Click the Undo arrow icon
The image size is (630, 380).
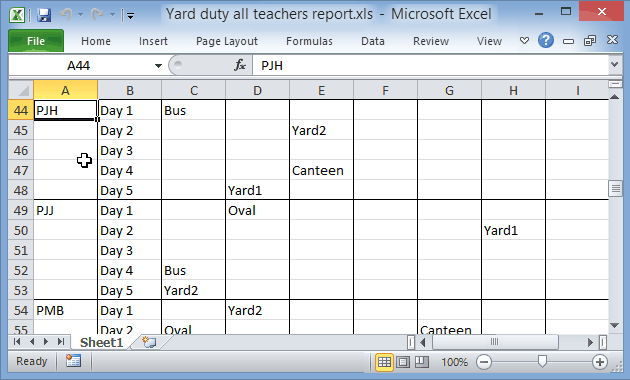click(x=66, y=15)
